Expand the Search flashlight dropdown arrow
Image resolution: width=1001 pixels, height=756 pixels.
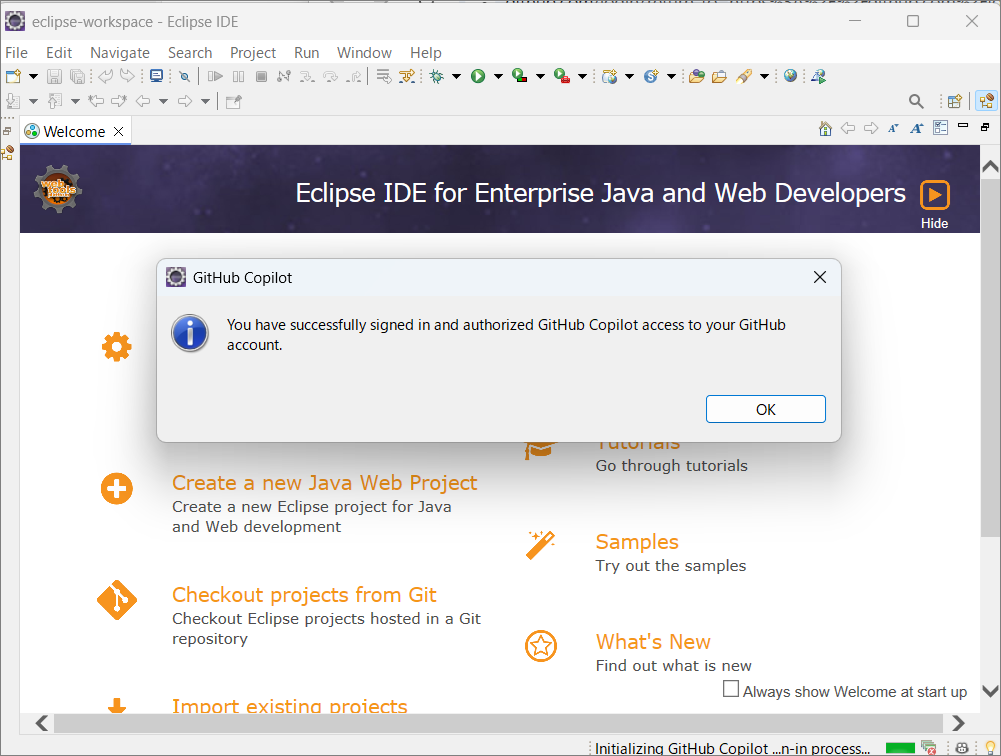coord(764,77)
